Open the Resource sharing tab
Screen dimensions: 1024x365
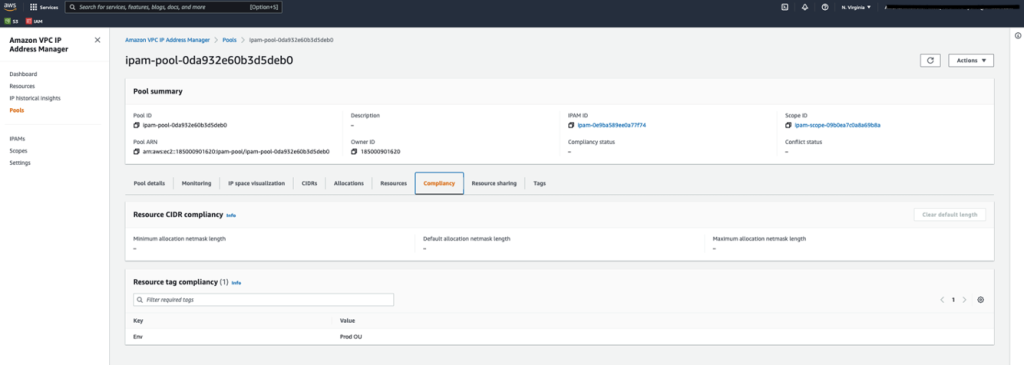pos(494,183)
